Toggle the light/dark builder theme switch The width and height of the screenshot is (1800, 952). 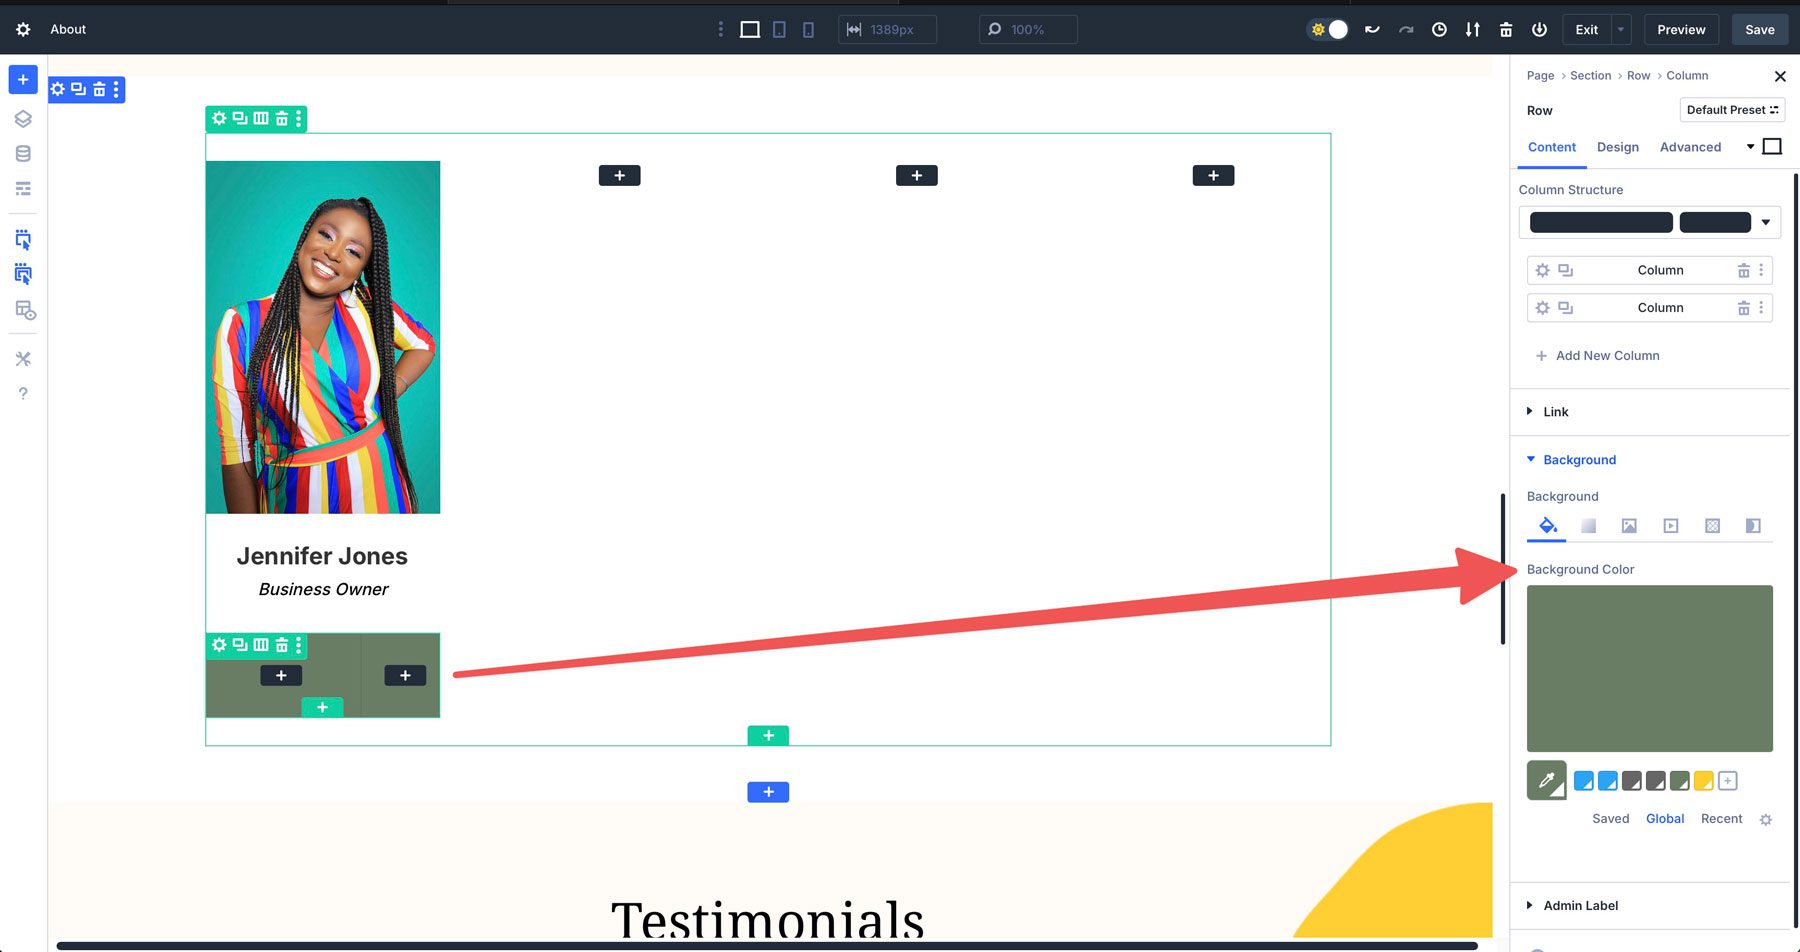[1328, 29]
